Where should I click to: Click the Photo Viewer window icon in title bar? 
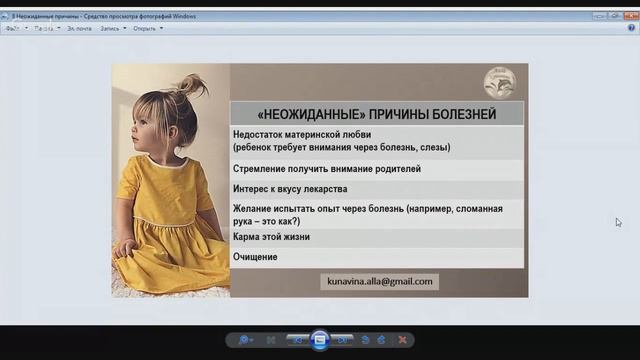4,16
